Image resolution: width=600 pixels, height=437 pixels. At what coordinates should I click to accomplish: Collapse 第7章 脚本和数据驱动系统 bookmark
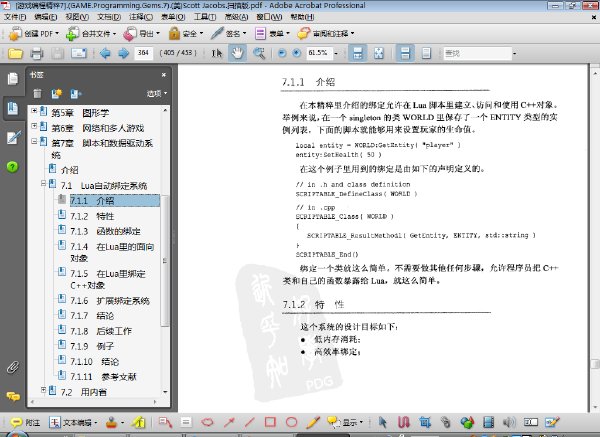34,141
